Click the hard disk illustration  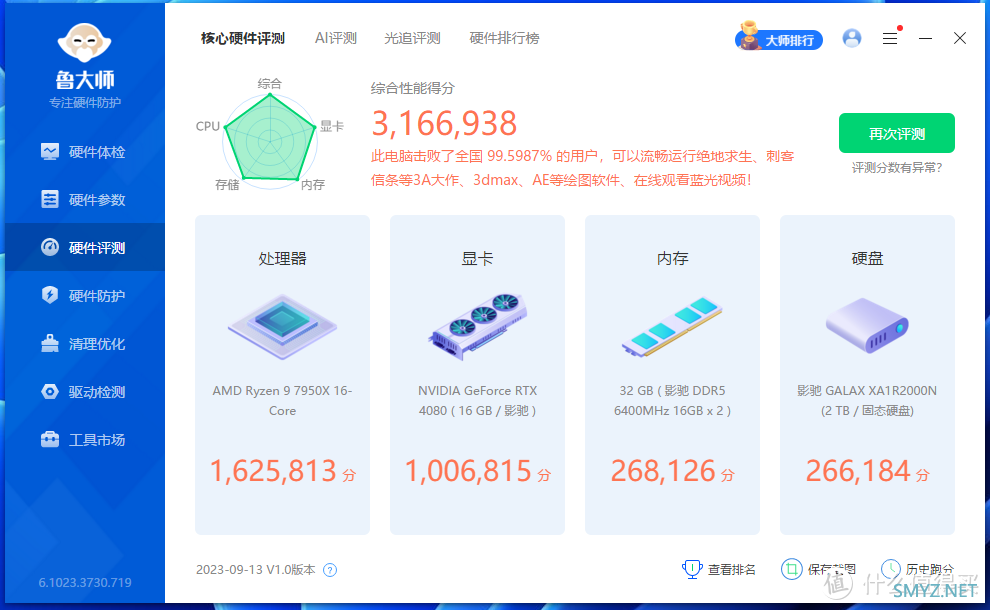pyautogui.click(x=867, y=326)
